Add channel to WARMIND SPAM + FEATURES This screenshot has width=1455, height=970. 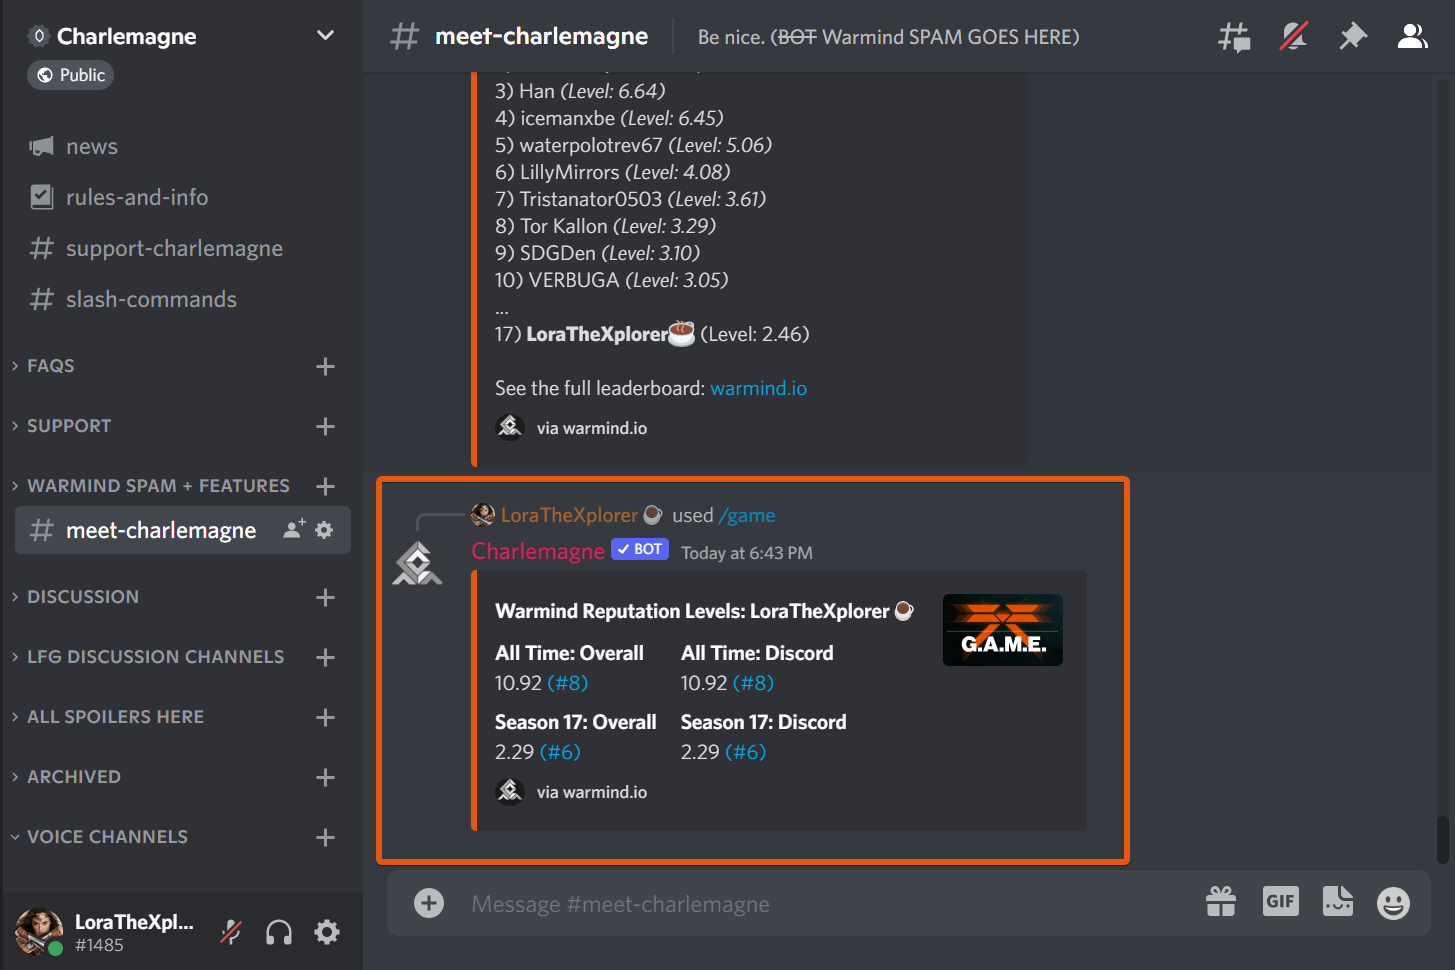coord(325,487)
